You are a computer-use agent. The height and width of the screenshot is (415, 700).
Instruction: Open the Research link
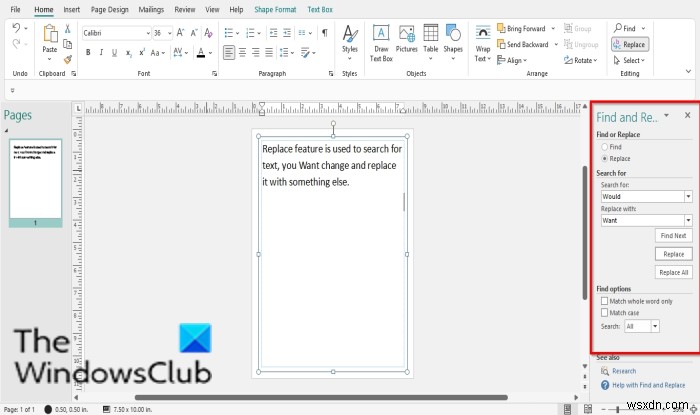[624, 371]
